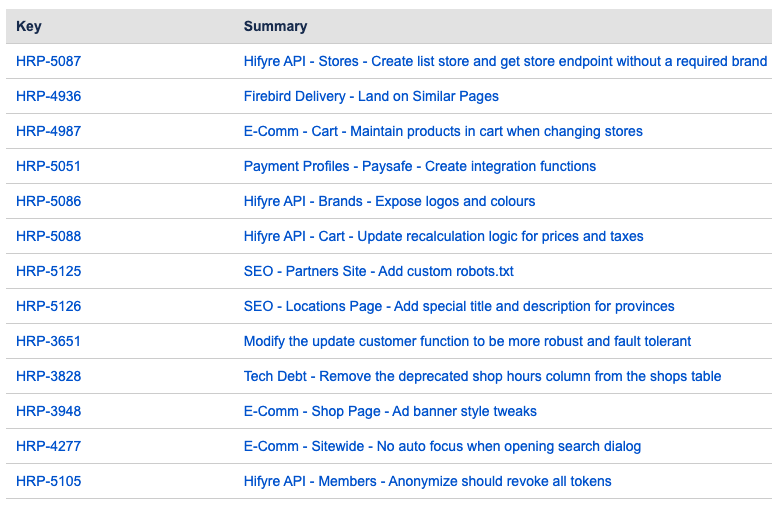
Task: Open Tech Debt deprecated shop hours summary
Action: [482, 376]
